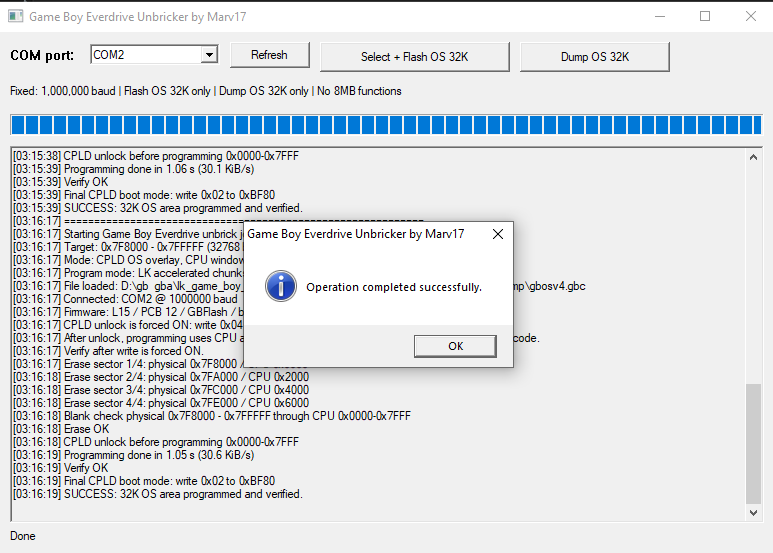The width and height of the screenshot is (773, 553).
Task: Click the log vertical scrollbar thumb
Action: click(x=753, y=444)
